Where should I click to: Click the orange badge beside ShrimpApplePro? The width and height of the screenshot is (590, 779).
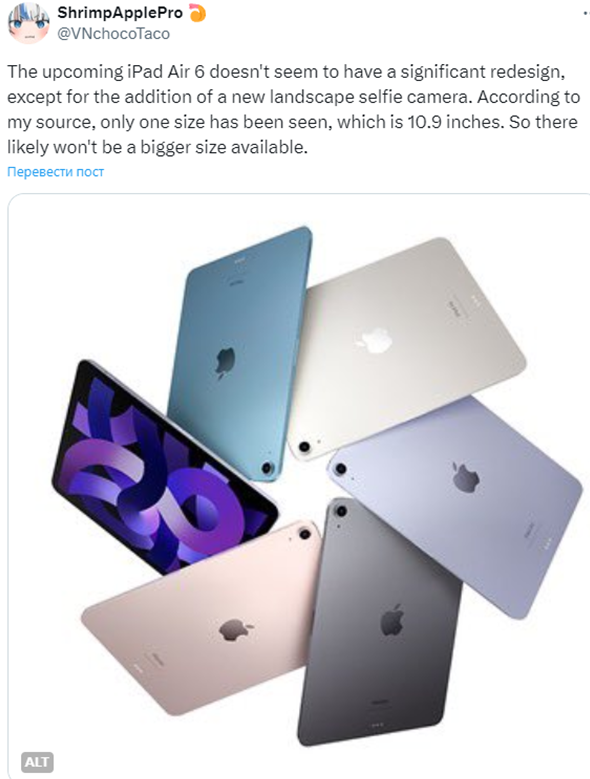click(197, 13)
